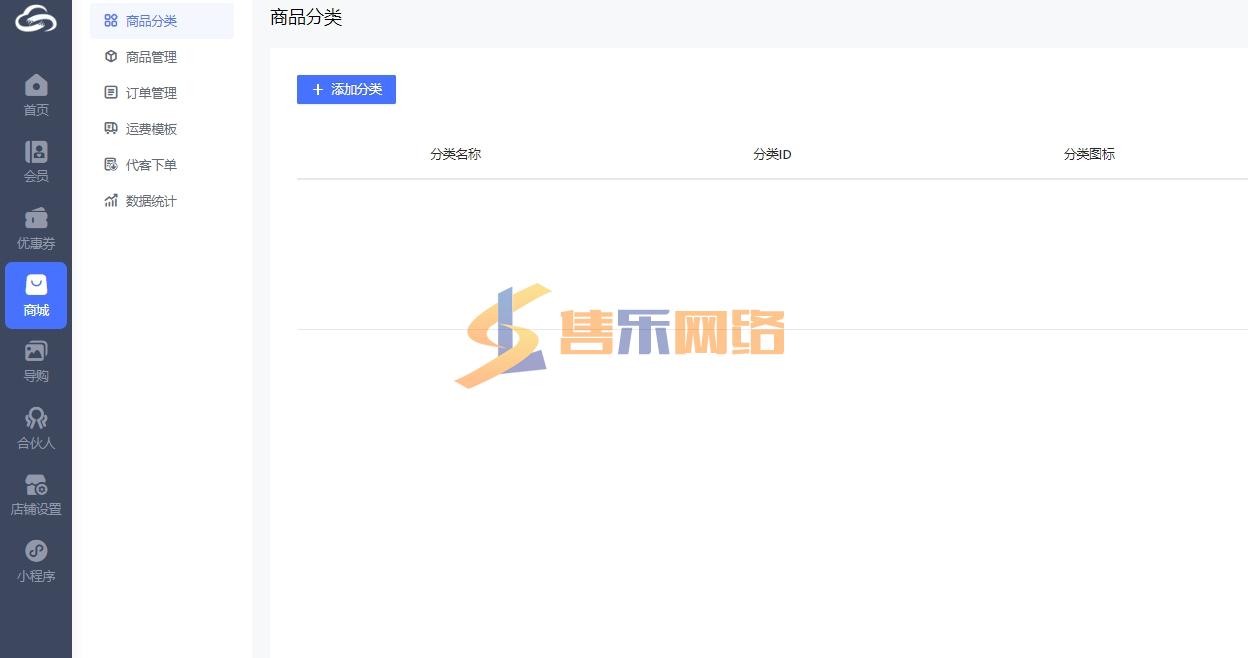This screenshot has width=1248, height=658.
Task: Open the 导购 guide icon
Action: (36, 351)
